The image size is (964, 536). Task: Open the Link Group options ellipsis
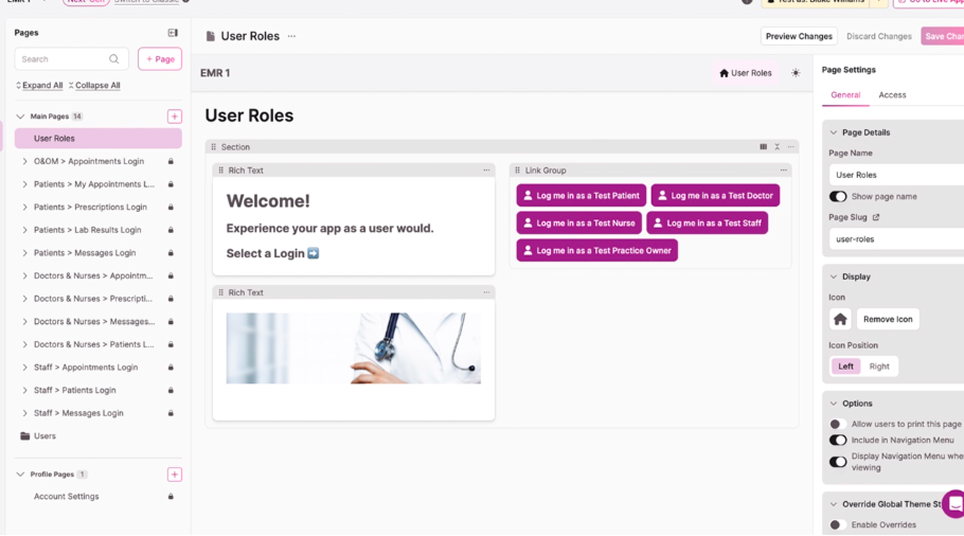pyautogui.click(x=783, y=170)
